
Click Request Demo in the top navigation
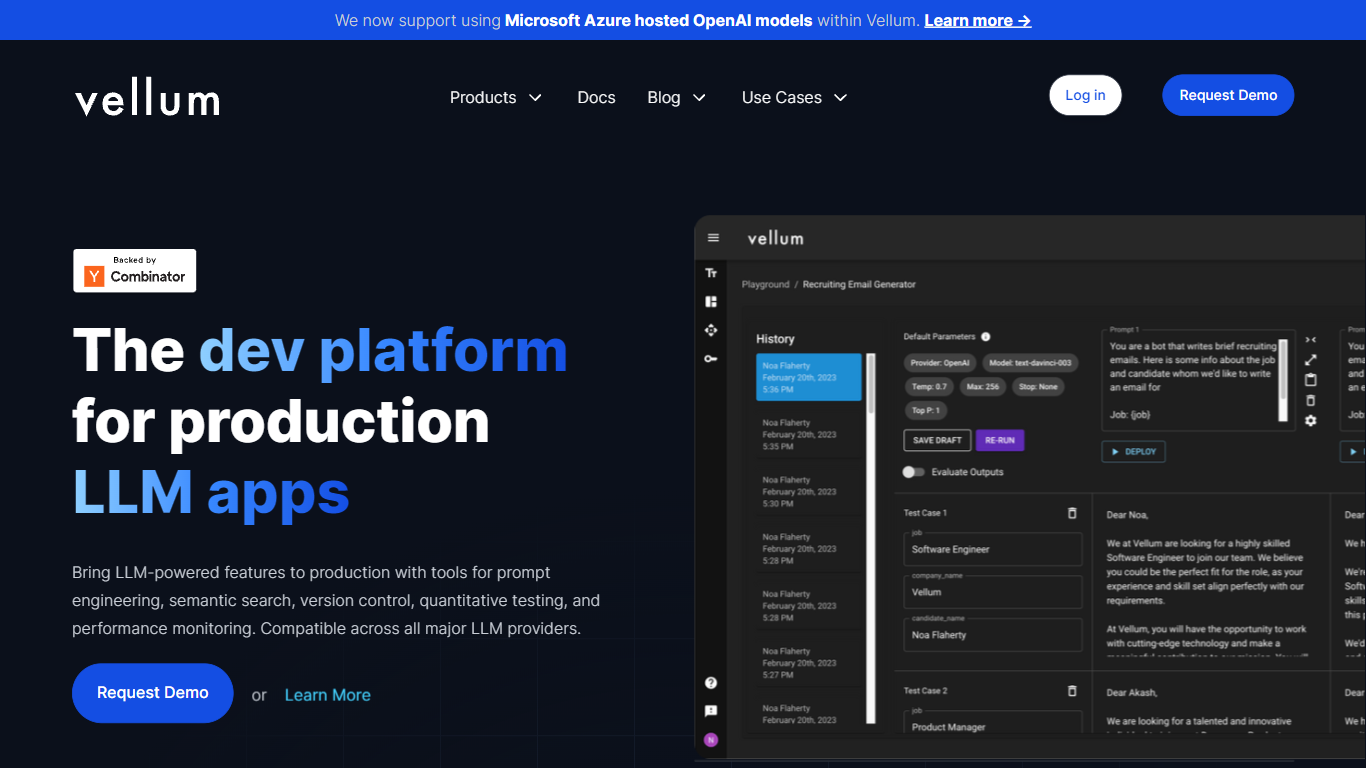click(1228, 95)
